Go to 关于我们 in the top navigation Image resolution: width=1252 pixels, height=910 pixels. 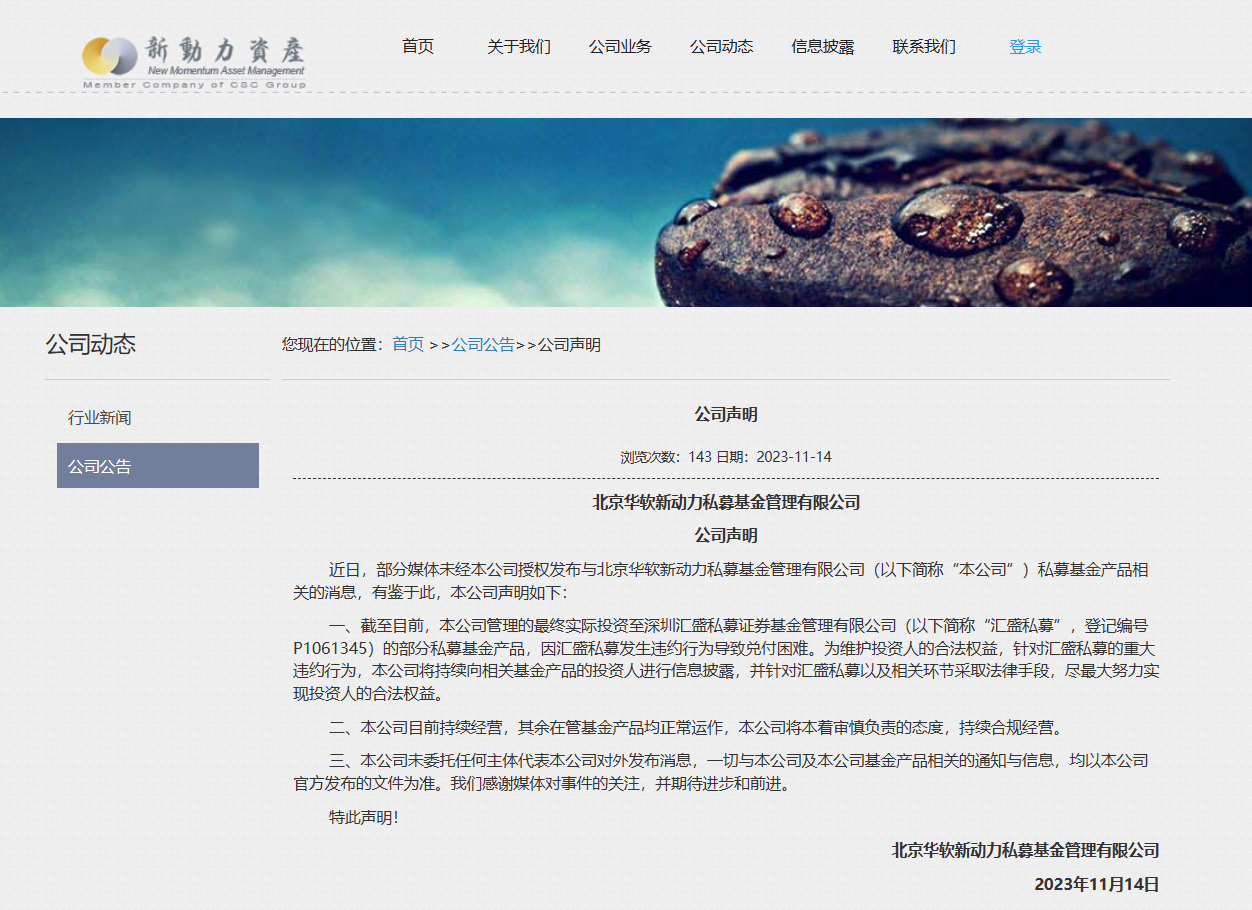pyautogui.click(x=518, y=47)
